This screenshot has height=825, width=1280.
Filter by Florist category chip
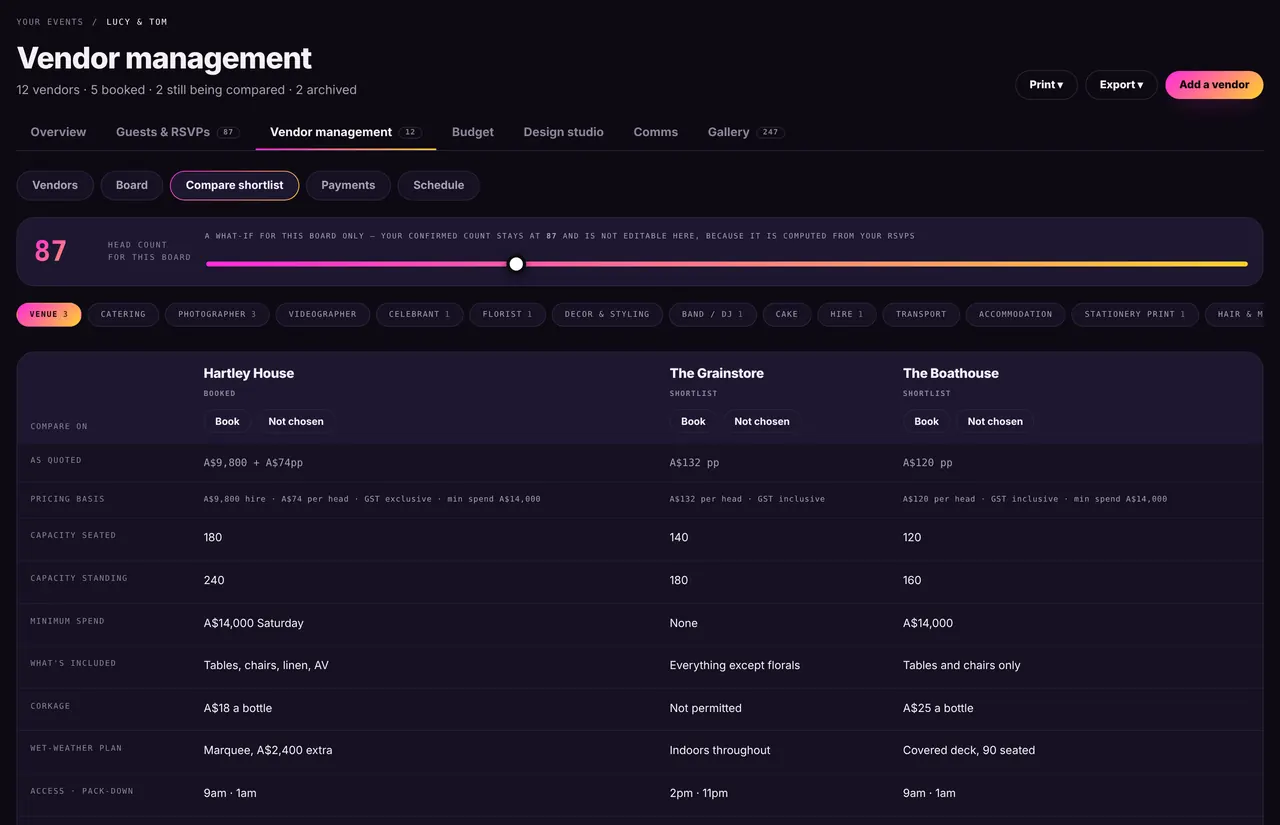(507, 314)
